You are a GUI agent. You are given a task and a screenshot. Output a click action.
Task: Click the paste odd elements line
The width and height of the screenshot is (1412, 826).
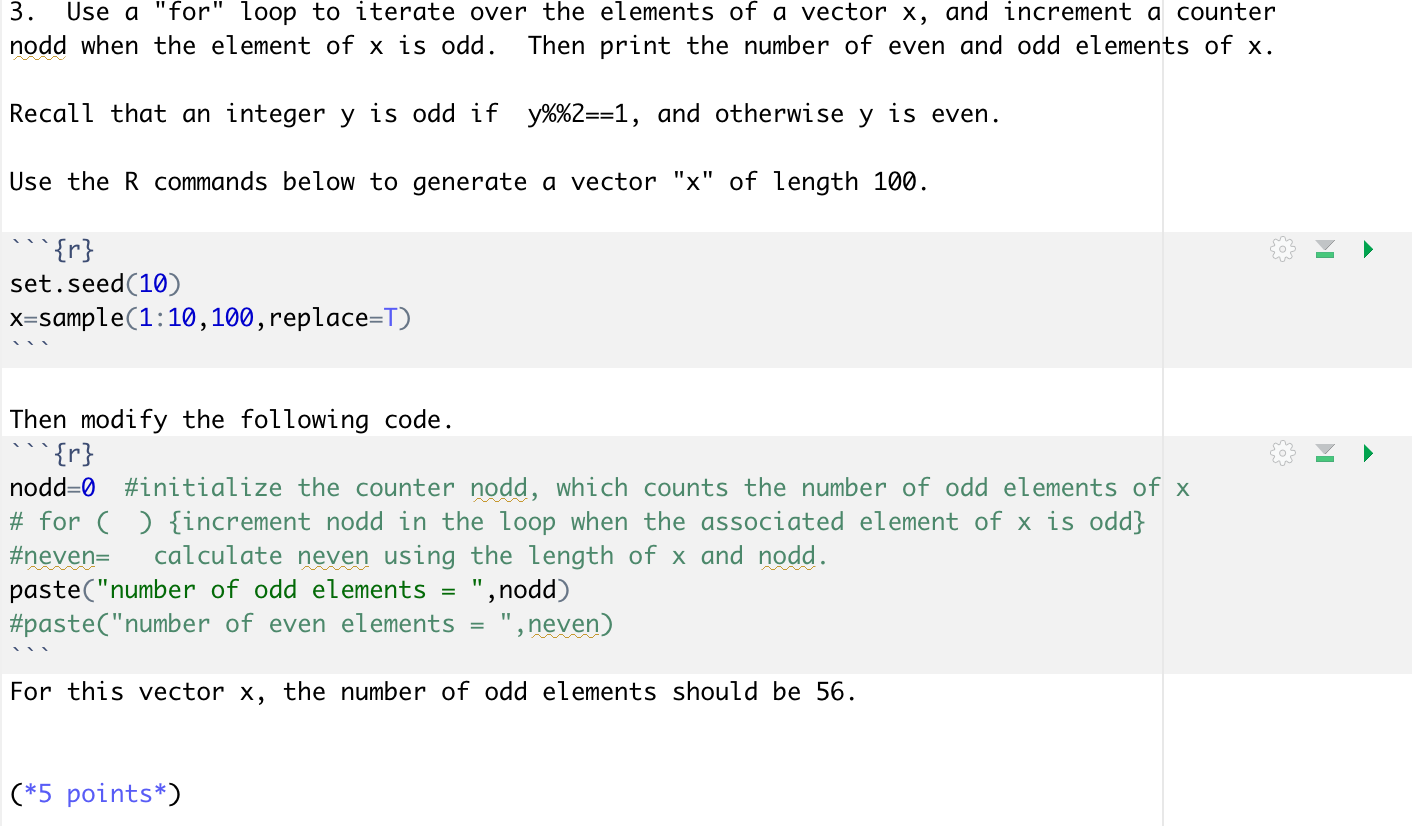pos(290,589)
